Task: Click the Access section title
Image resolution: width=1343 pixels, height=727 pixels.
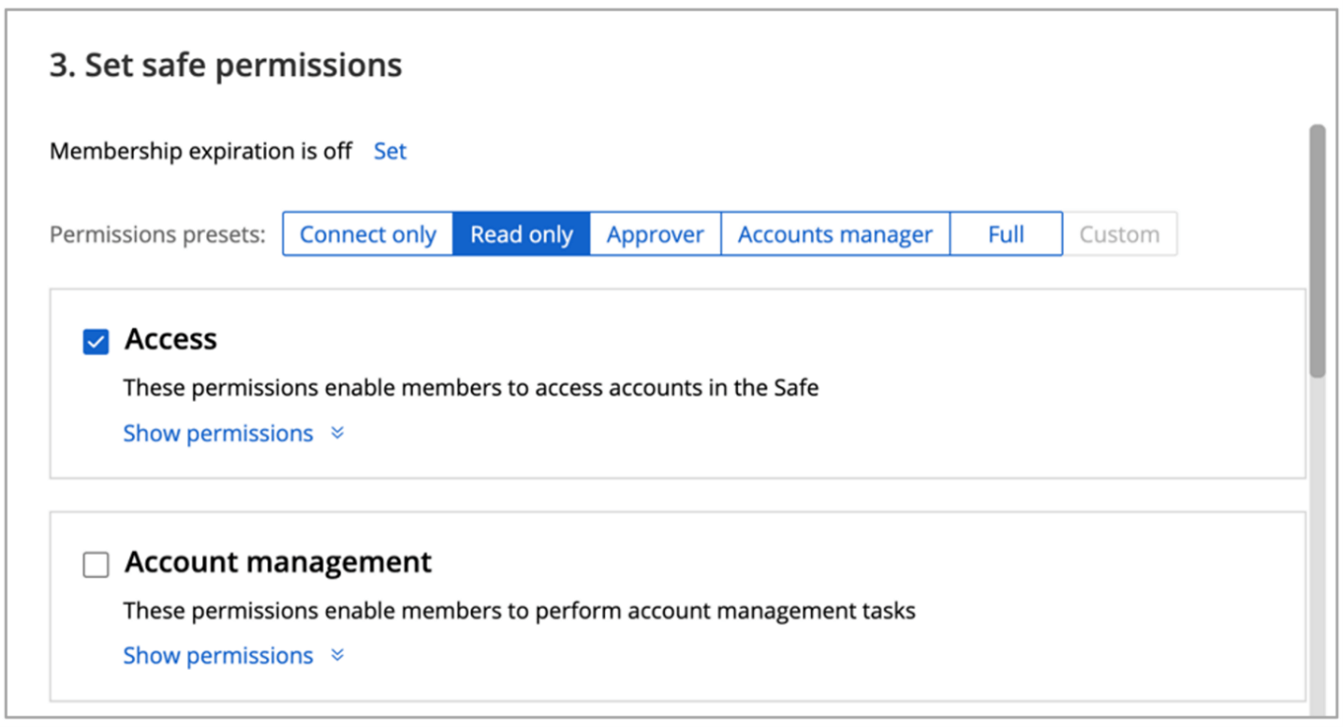Action: pos(171,340)
